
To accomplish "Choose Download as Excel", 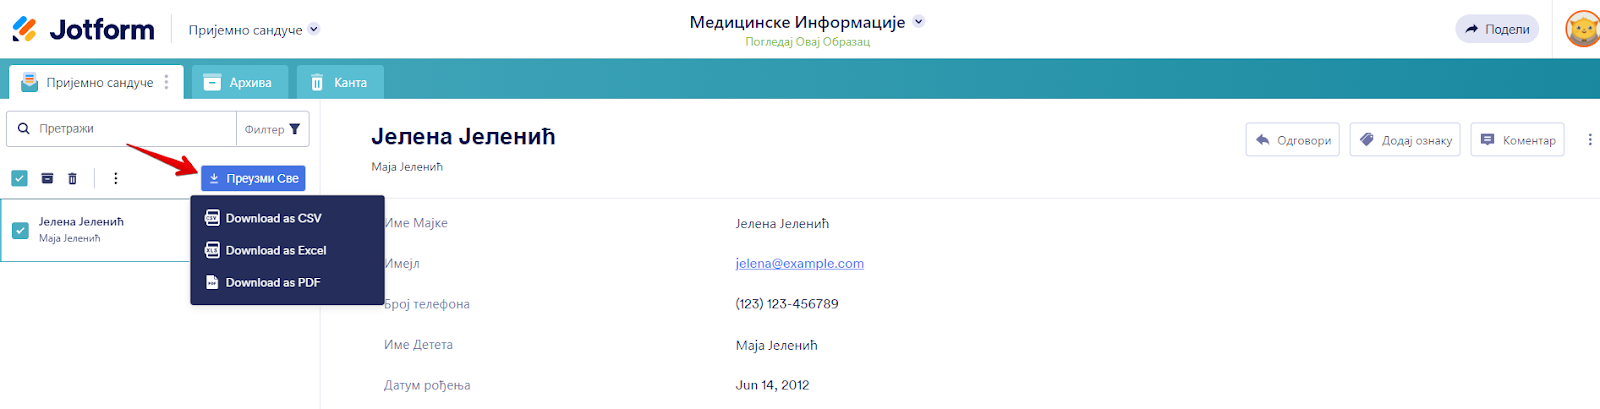I will point(275,250).
